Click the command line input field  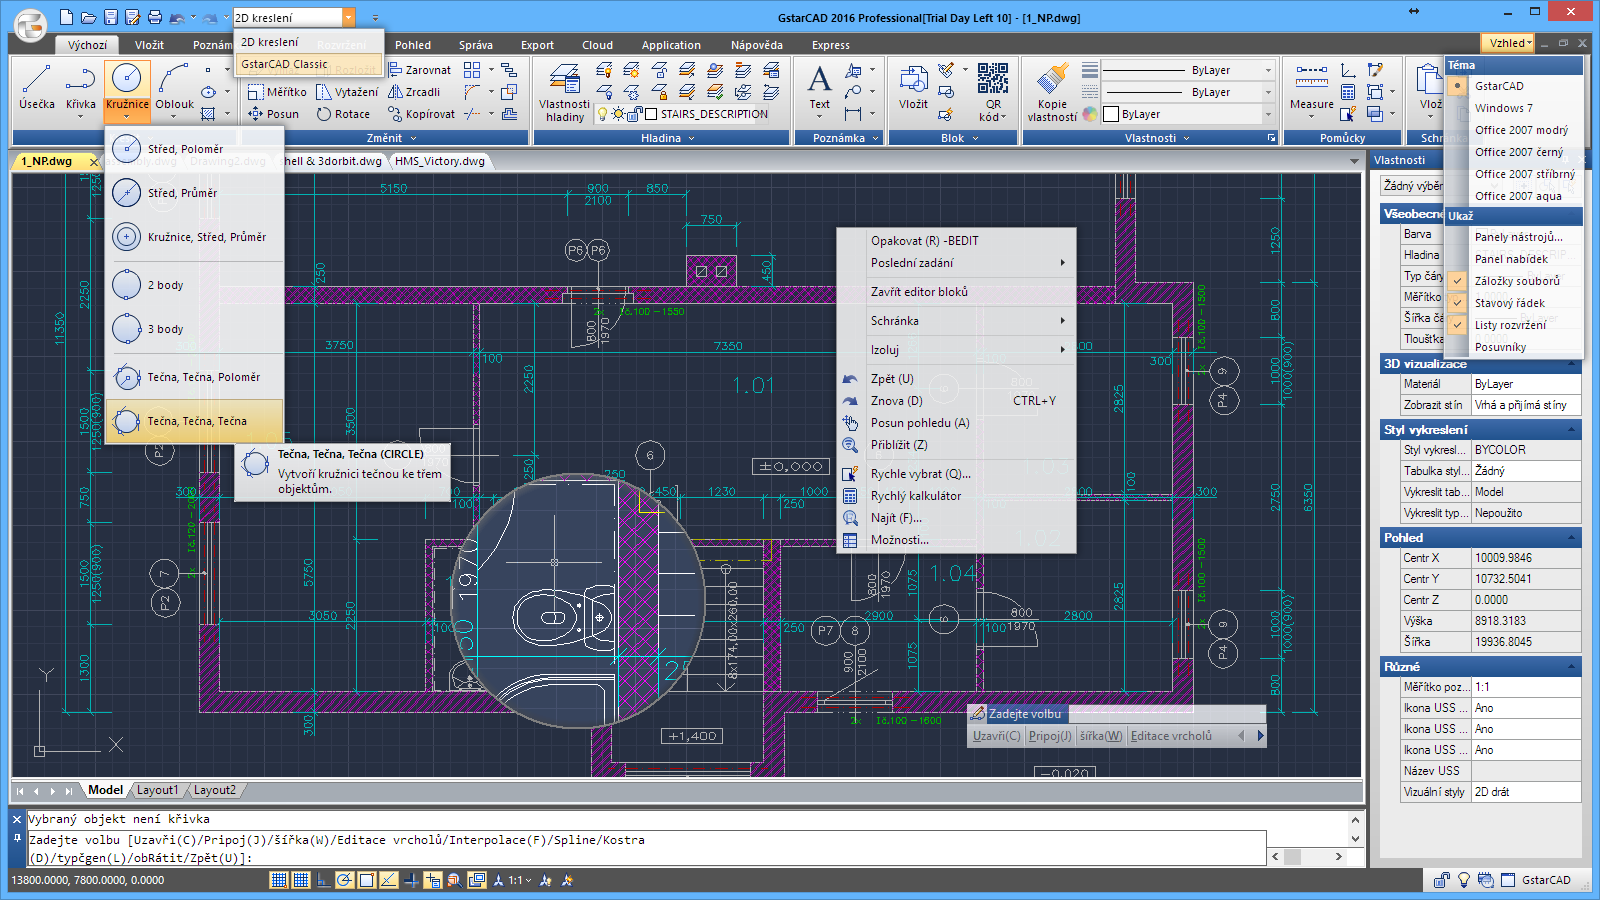click(646, 848)
